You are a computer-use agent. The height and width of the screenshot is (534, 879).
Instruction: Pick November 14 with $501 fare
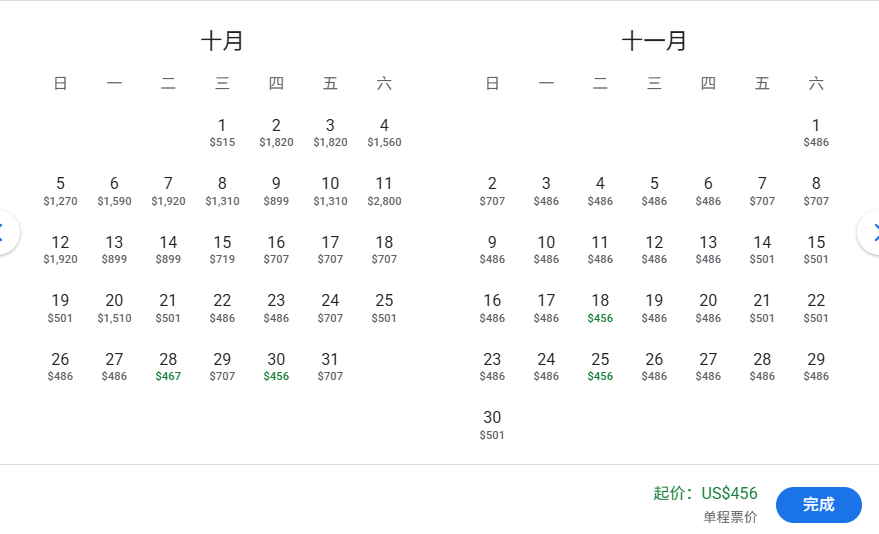coord(762,250)
